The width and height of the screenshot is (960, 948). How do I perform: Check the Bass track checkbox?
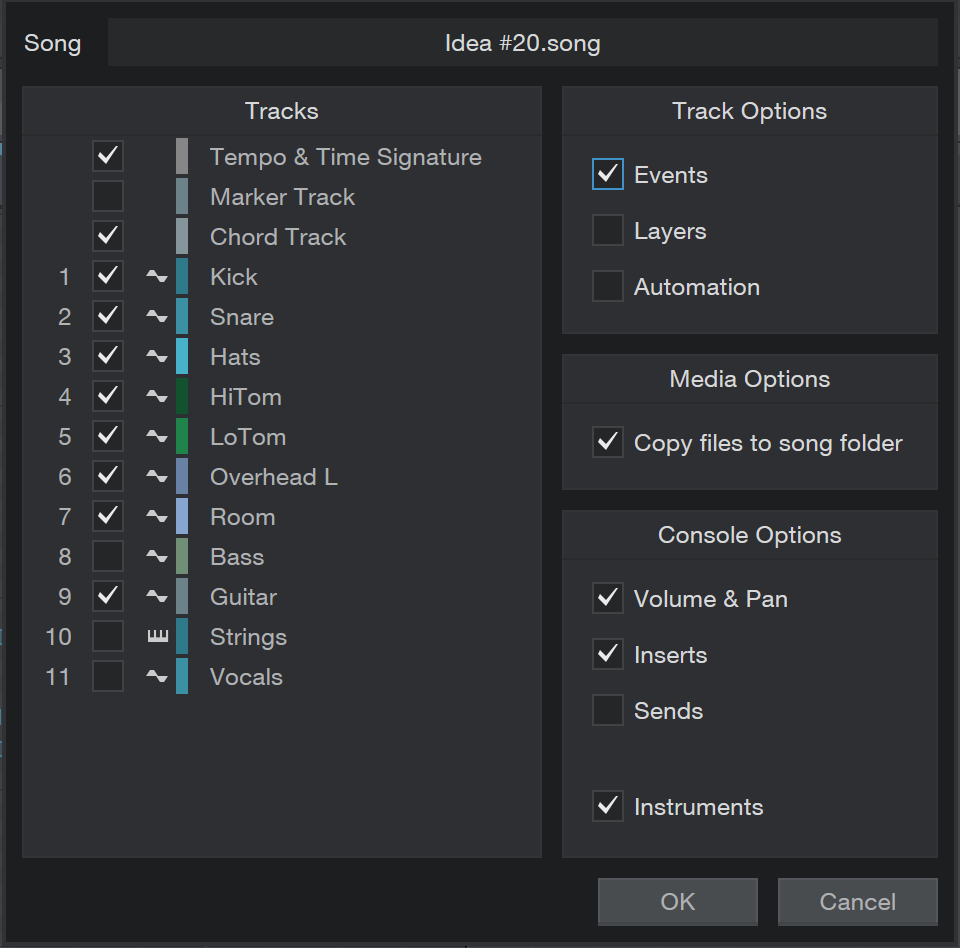pyautogui.click(x=108, y=556)
